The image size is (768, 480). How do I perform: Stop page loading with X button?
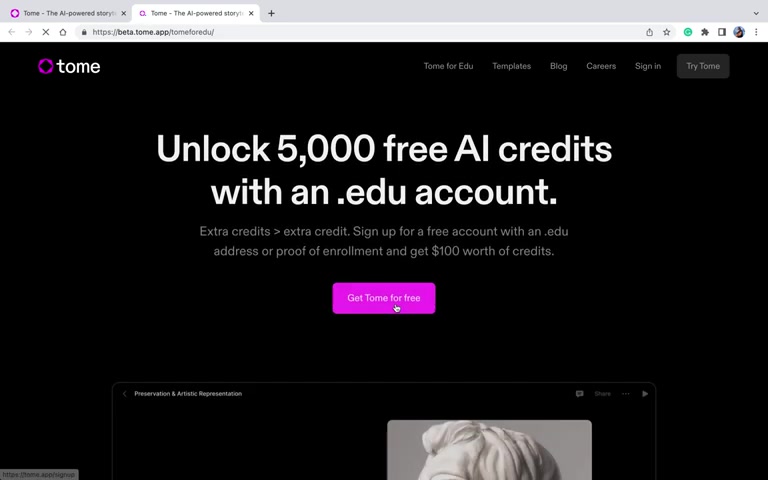[x=46, y=32]
